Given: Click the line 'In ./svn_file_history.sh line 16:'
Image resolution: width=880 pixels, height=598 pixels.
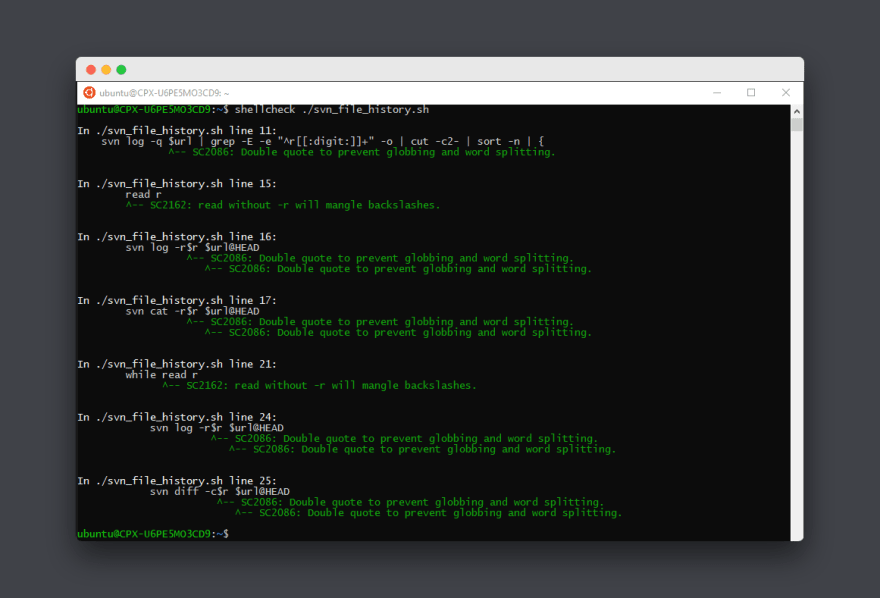Looking at the screenshot, I should tap(177, 237).
